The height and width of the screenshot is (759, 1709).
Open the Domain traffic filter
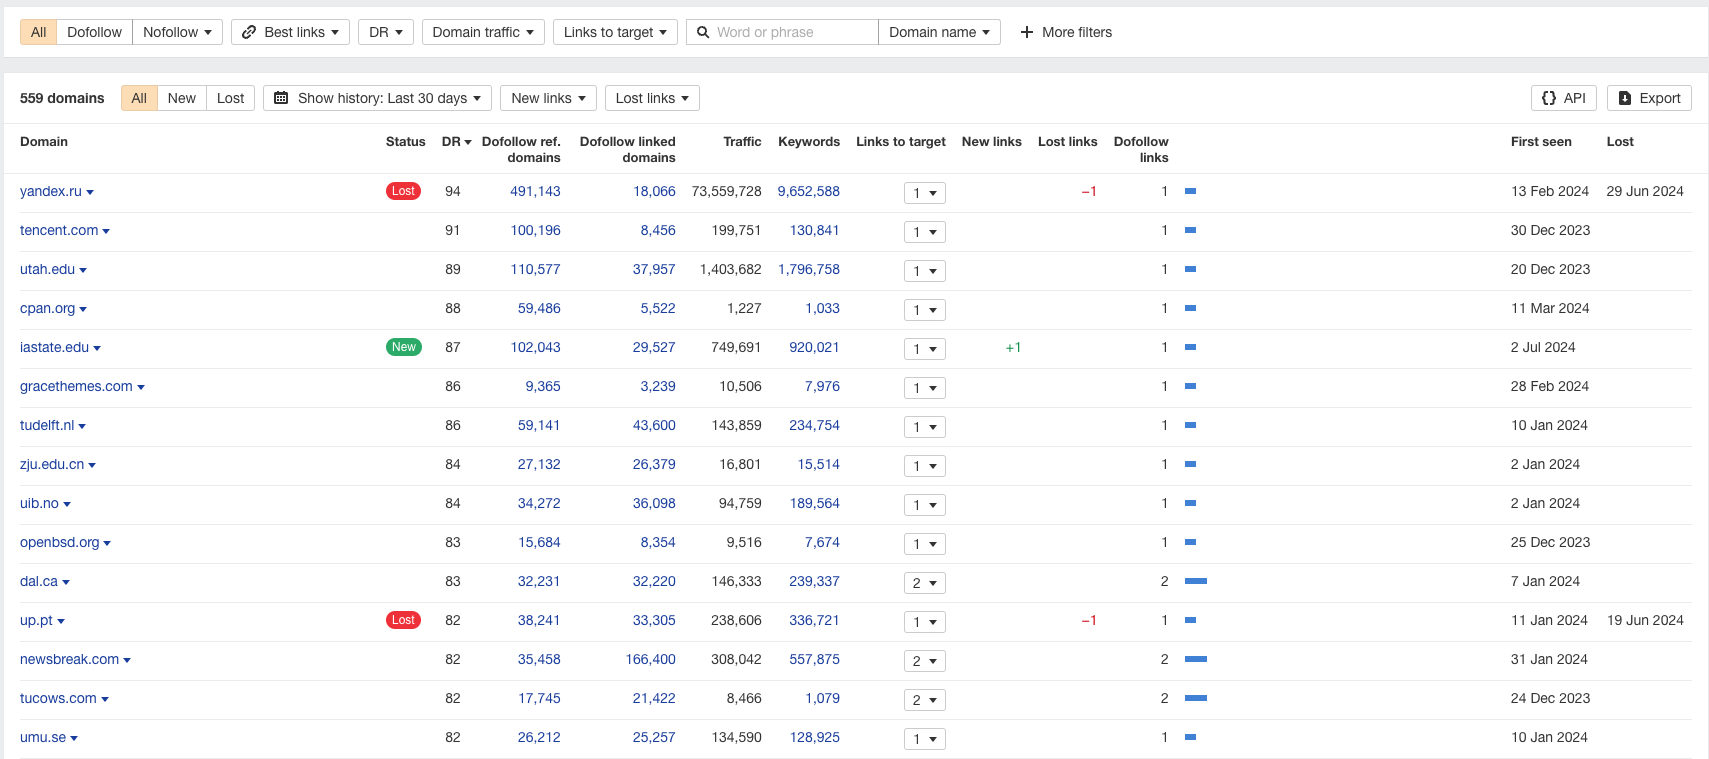pyautogui.click(x=483, y=32)
